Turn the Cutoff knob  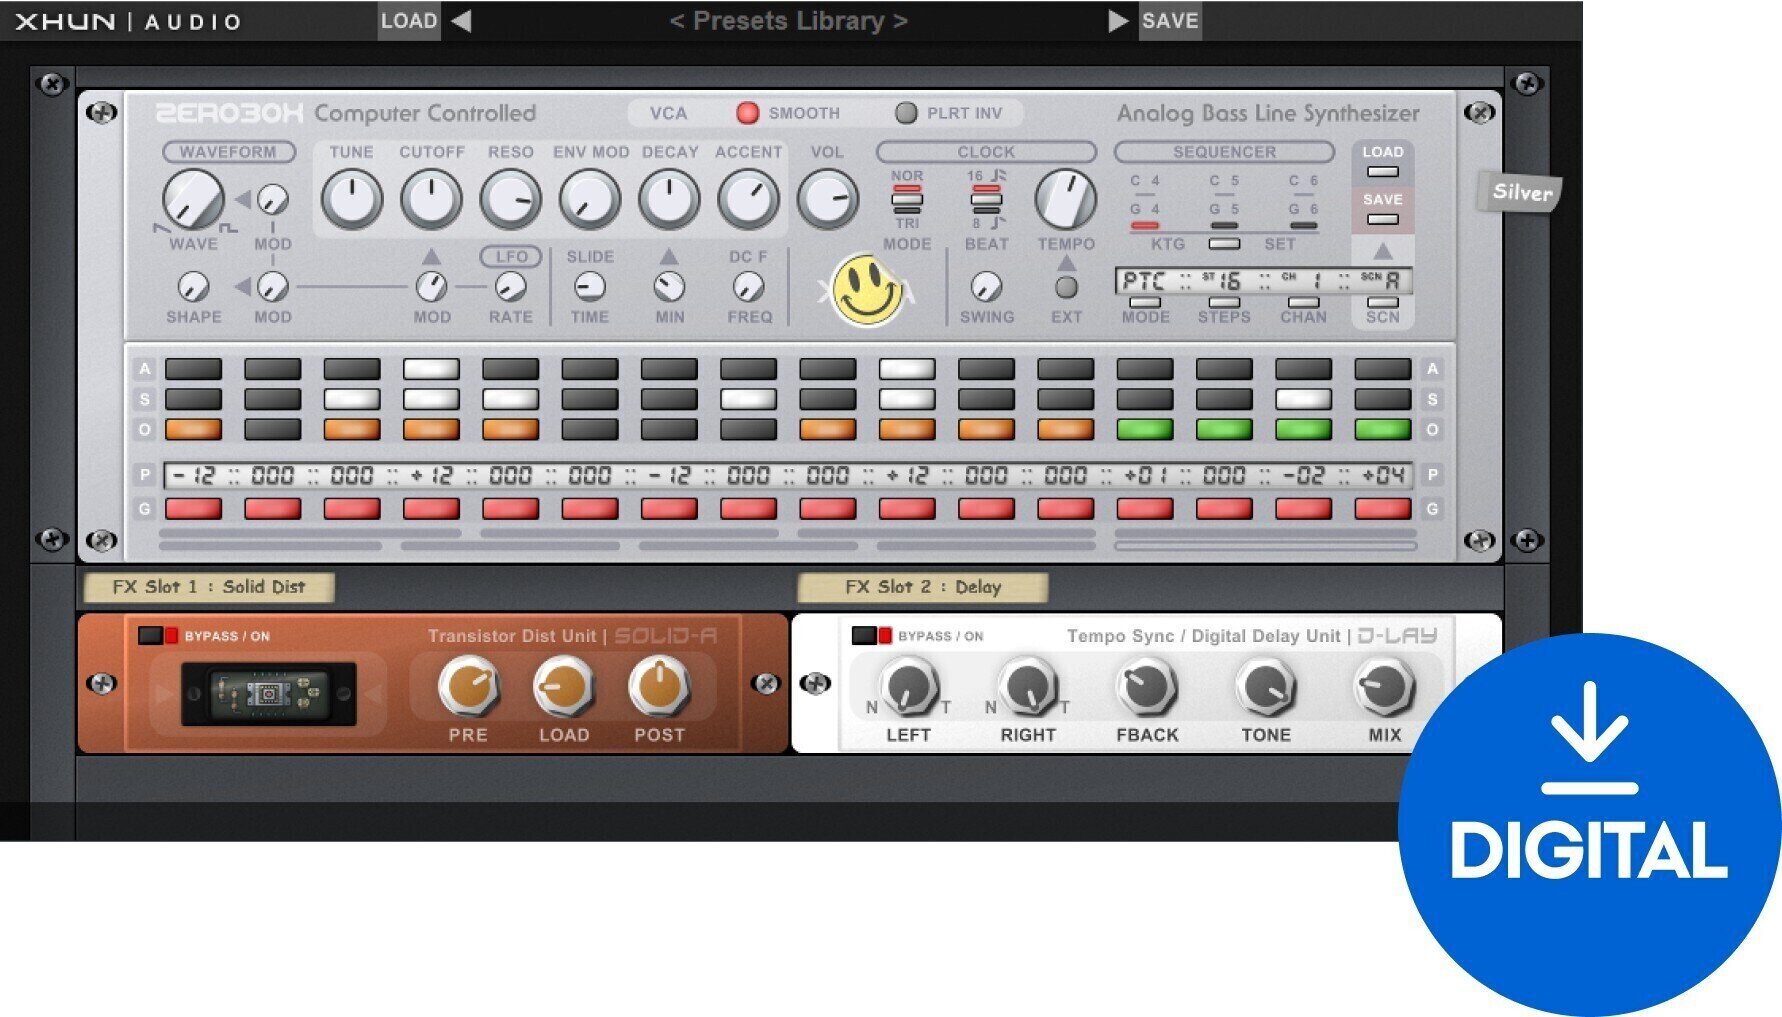click(x=430, y=197)
